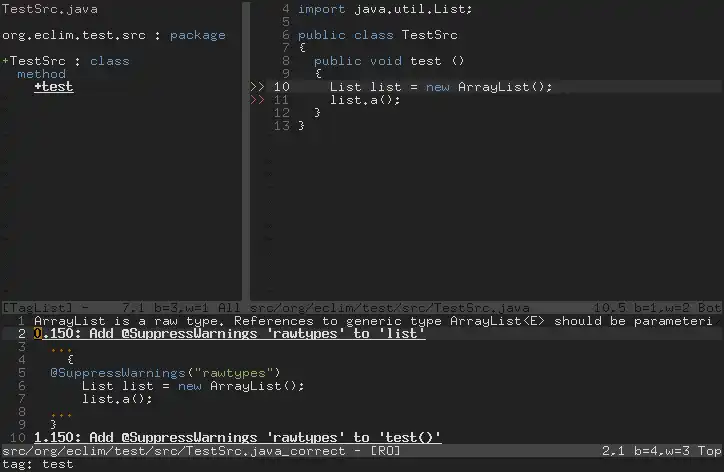Select the org.eclim.test.src package entry
The height and width of the screenshot is (472, 724).
click(114, 35)
